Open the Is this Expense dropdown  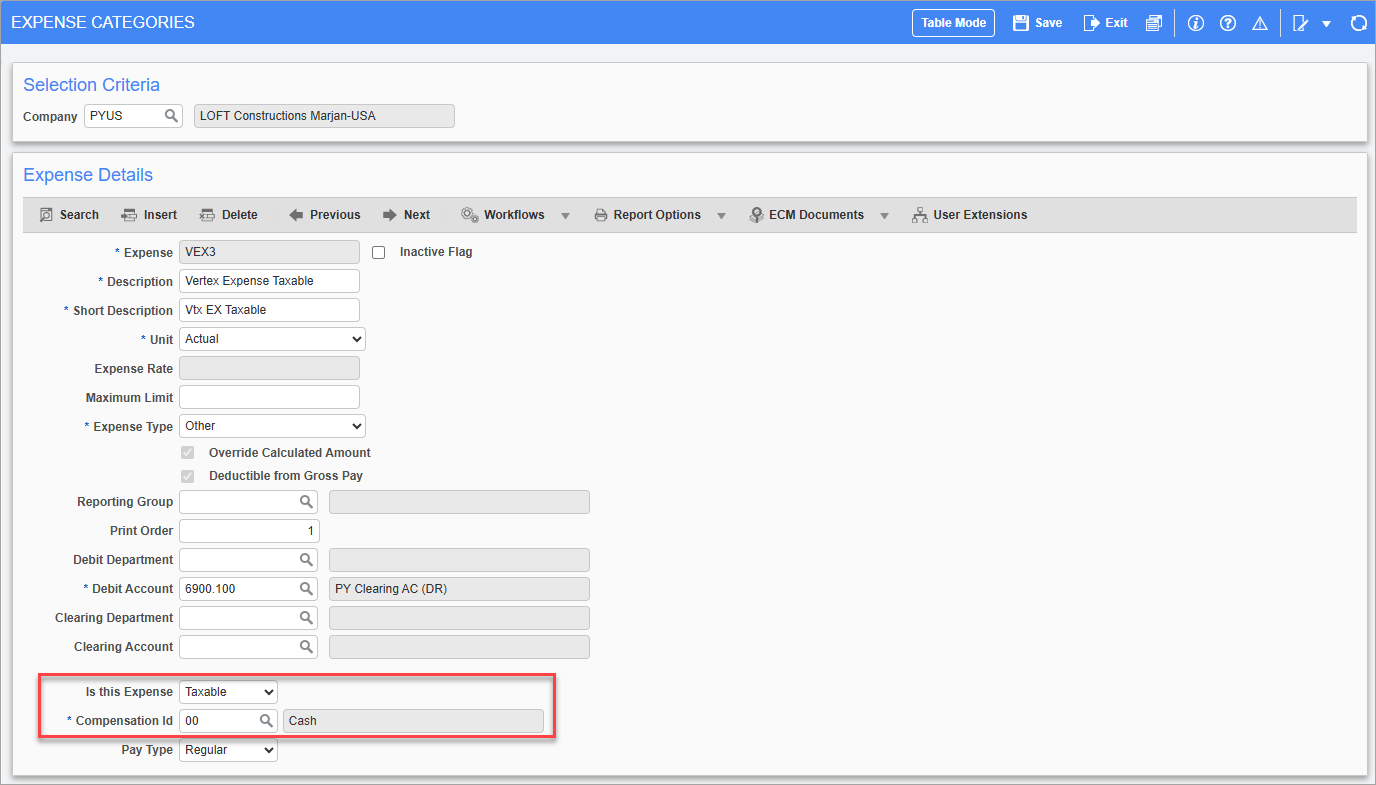pos(228,692)
